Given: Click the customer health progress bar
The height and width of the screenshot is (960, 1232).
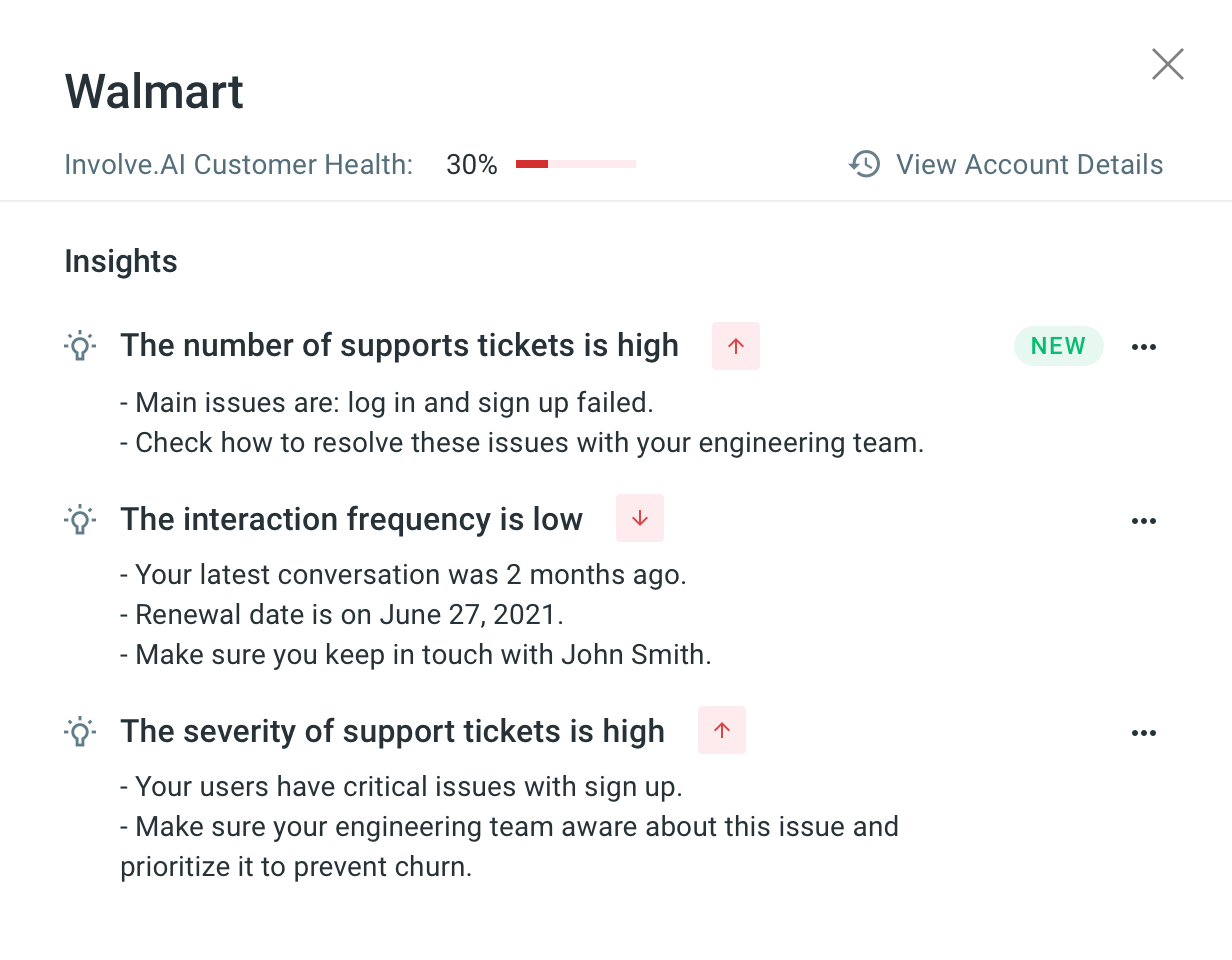Looking at the screenshot, I should (576, 164).
